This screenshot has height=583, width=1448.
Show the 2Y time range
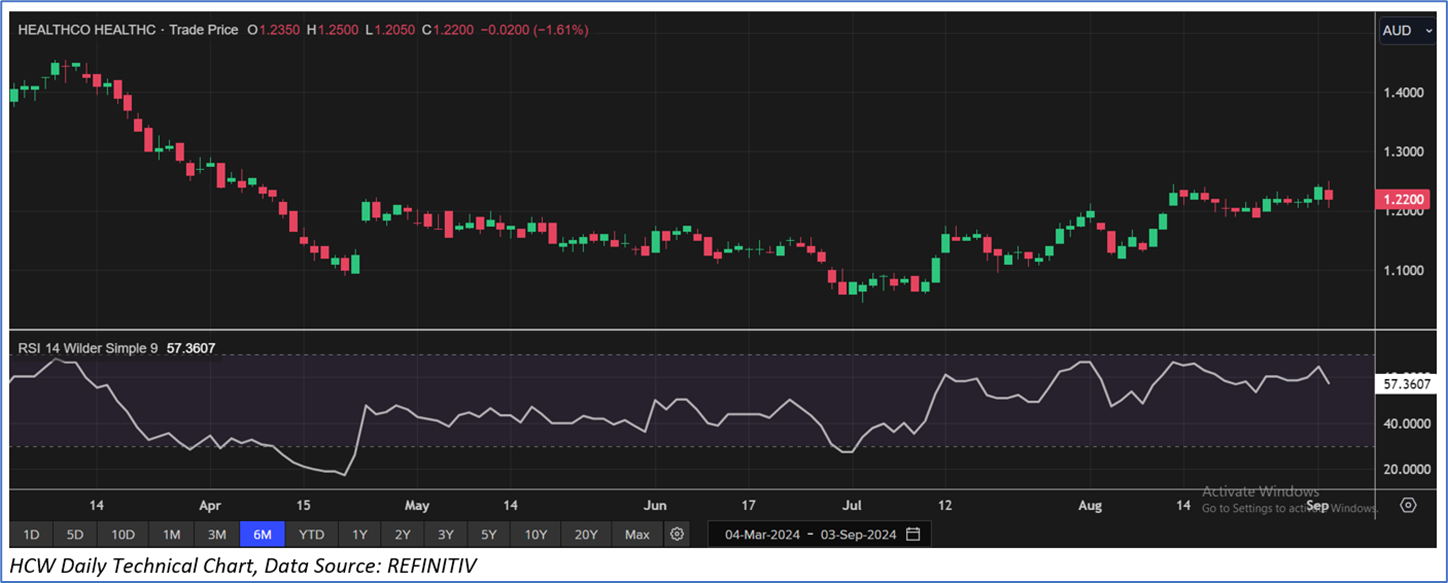click(402, 534)
